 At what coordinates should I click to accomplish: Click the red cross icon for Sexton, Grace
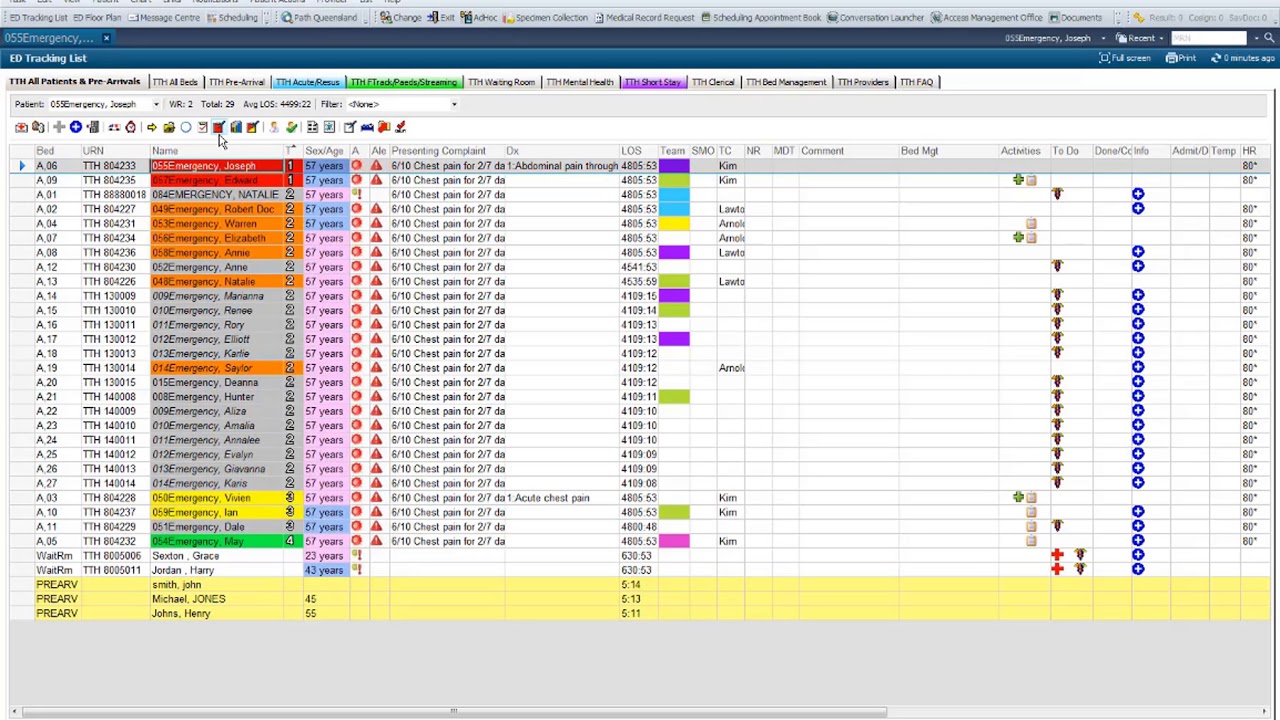1057,555
